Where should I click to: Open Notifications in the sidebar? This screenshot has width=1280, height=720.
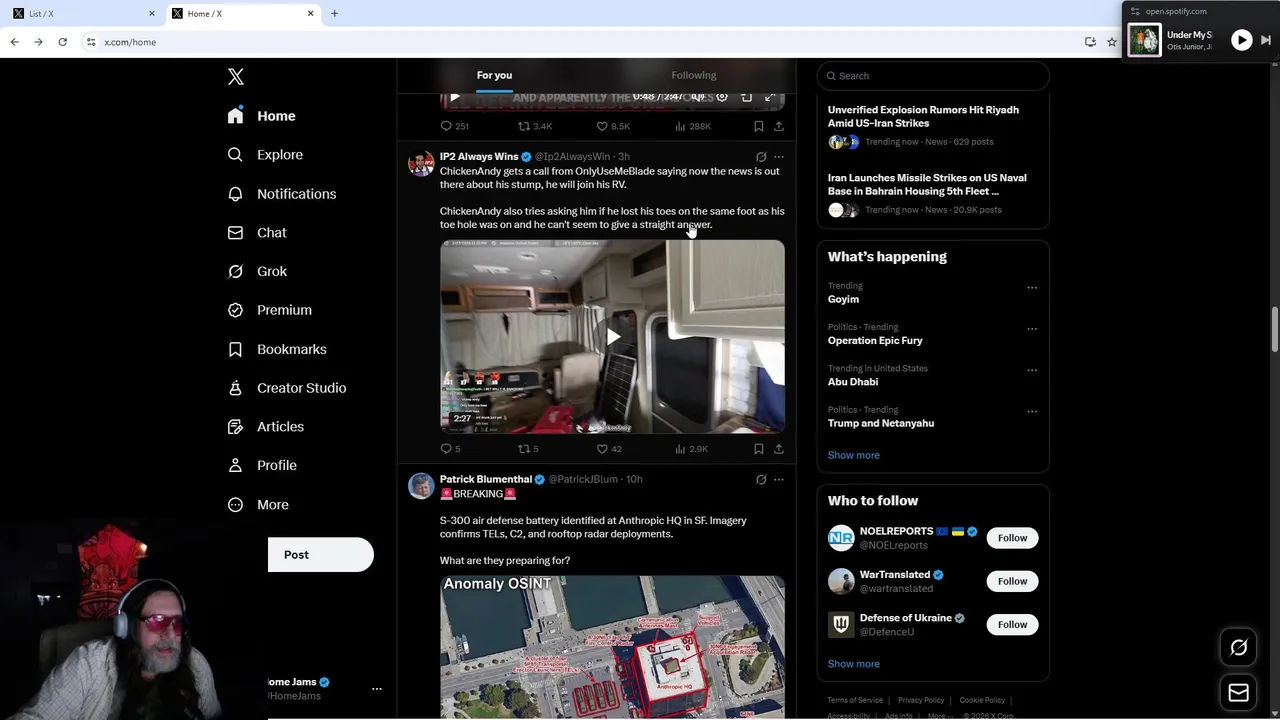click(x=281, y=194)
